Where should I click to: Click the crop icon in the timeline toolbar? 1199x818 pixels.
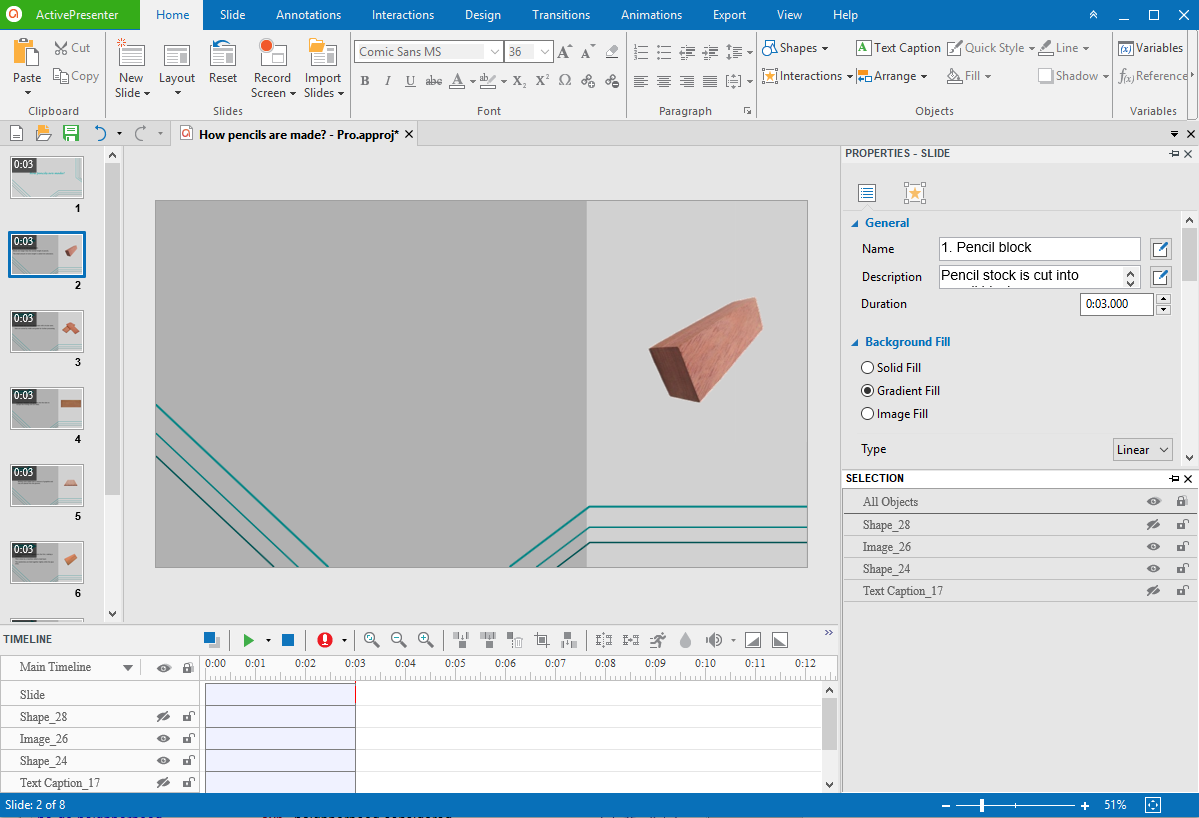(542, 640)
